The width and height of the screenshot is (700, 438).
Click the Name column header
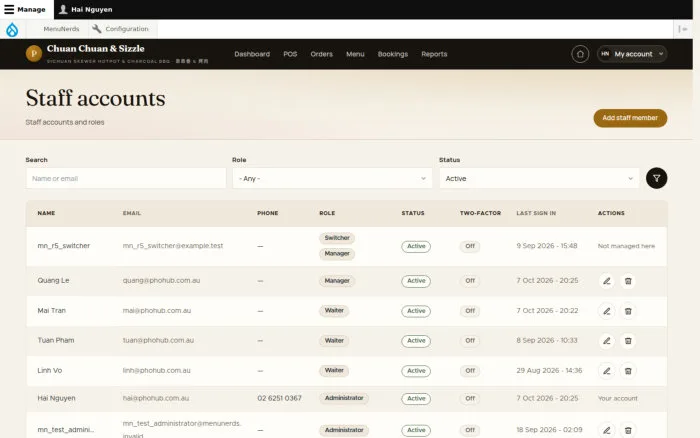click(x=46, y=213)
